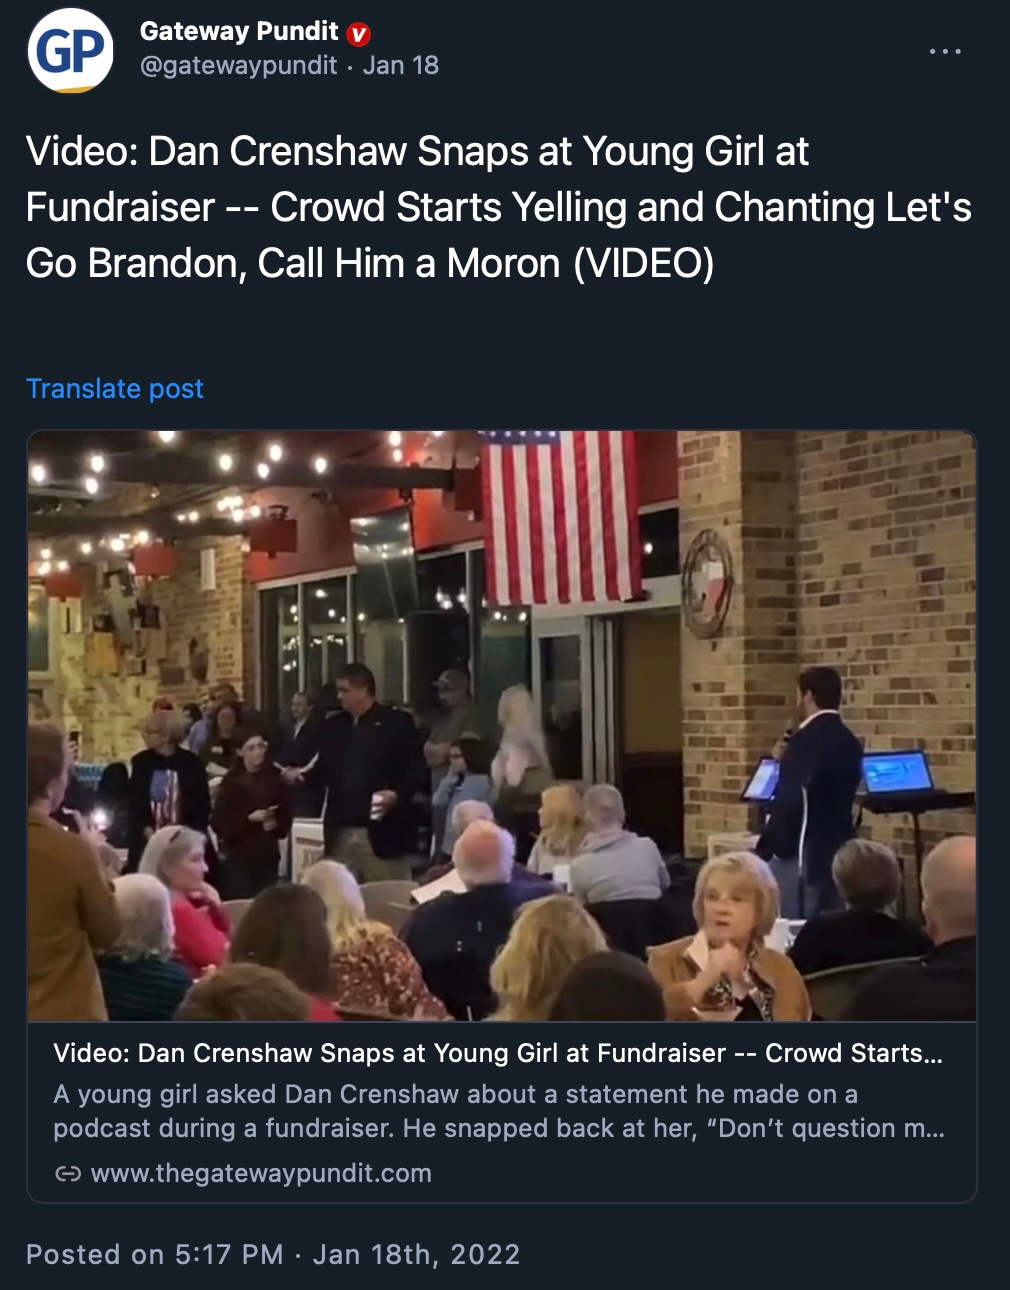This screenshot has height=1290, width=1010.
Task: Open the @gatewaypundit handle link
Action: pos(238,66)
